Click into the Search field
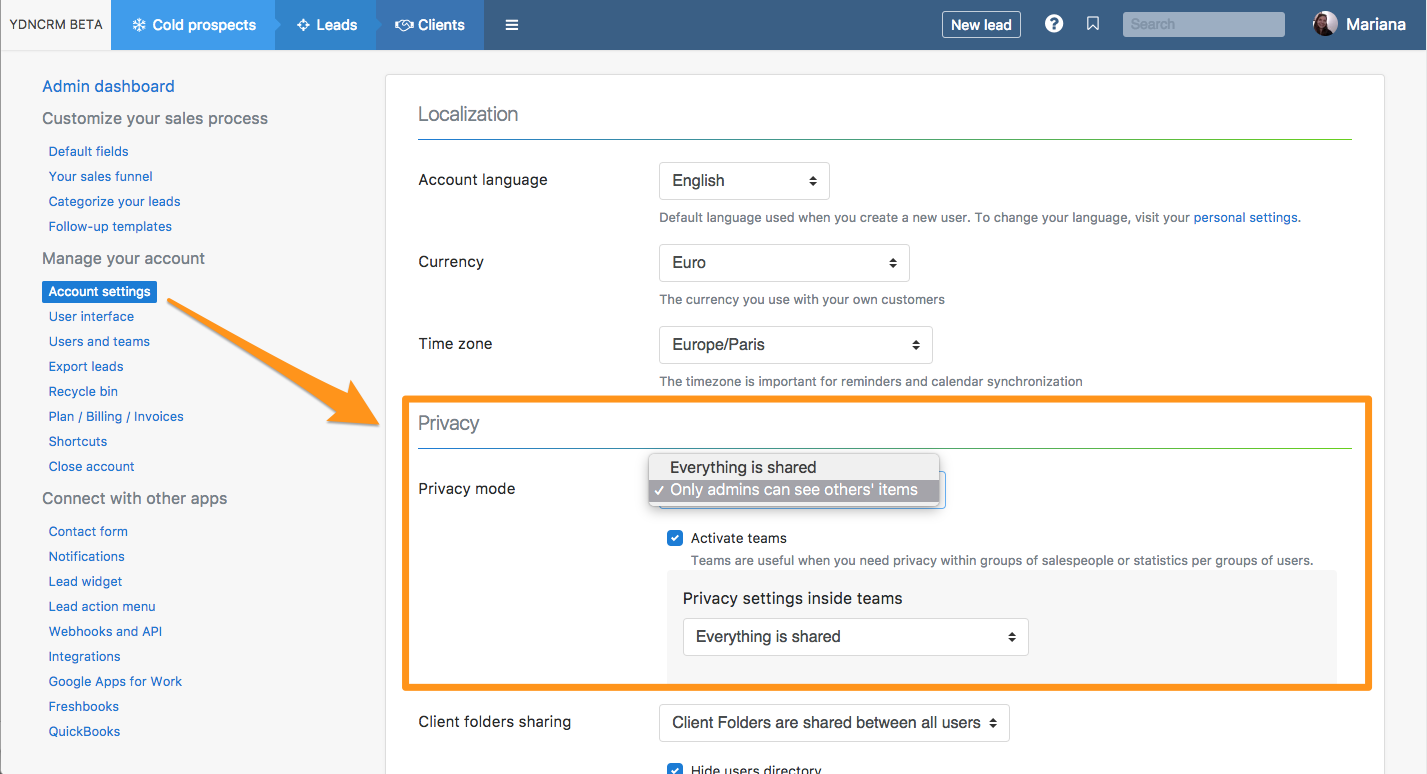Screen dimensions: 1427x774 1203,24
